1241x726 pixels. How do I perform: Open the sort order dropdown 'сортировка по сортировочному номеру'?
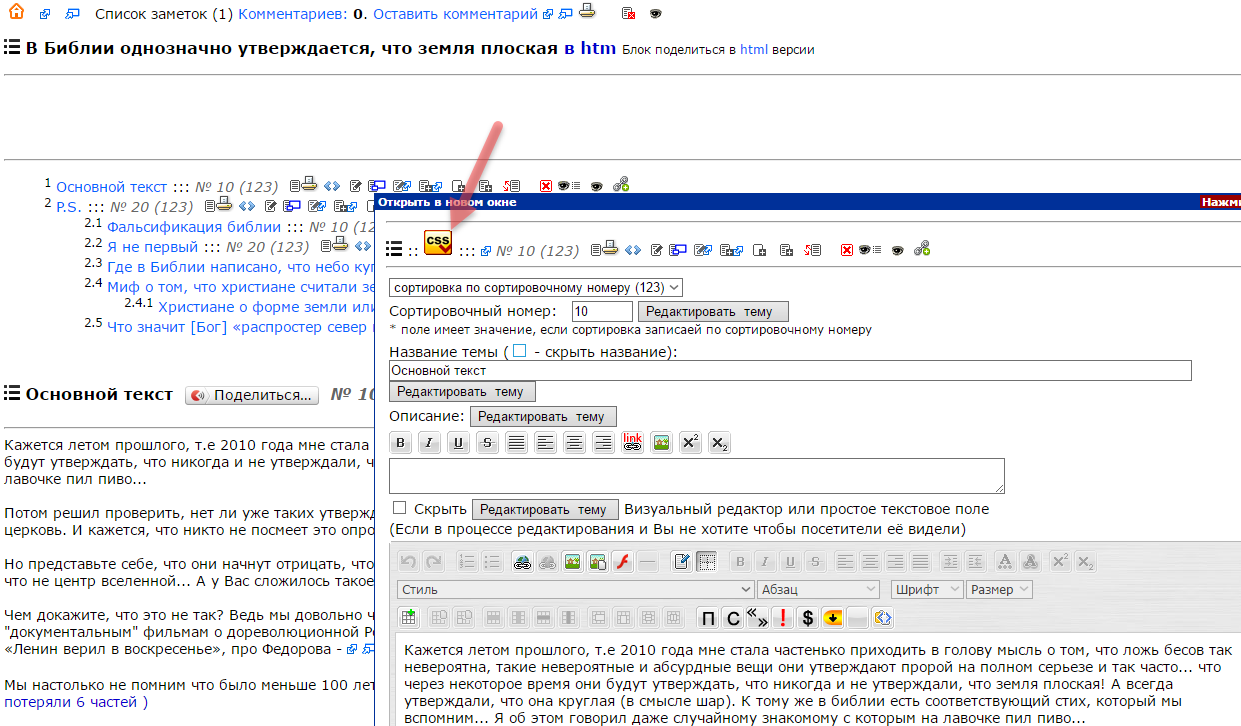tap(536, 287)
